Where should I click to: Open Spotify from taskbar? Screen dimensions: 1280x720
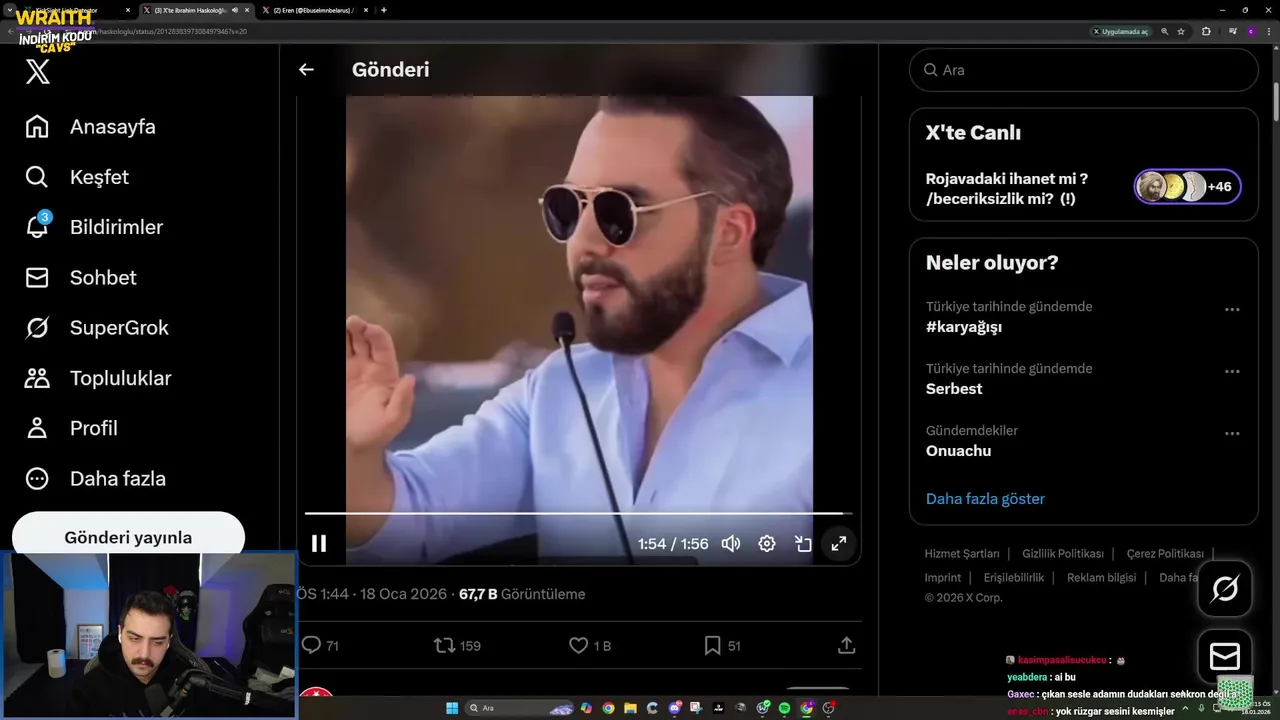point(784,708)
